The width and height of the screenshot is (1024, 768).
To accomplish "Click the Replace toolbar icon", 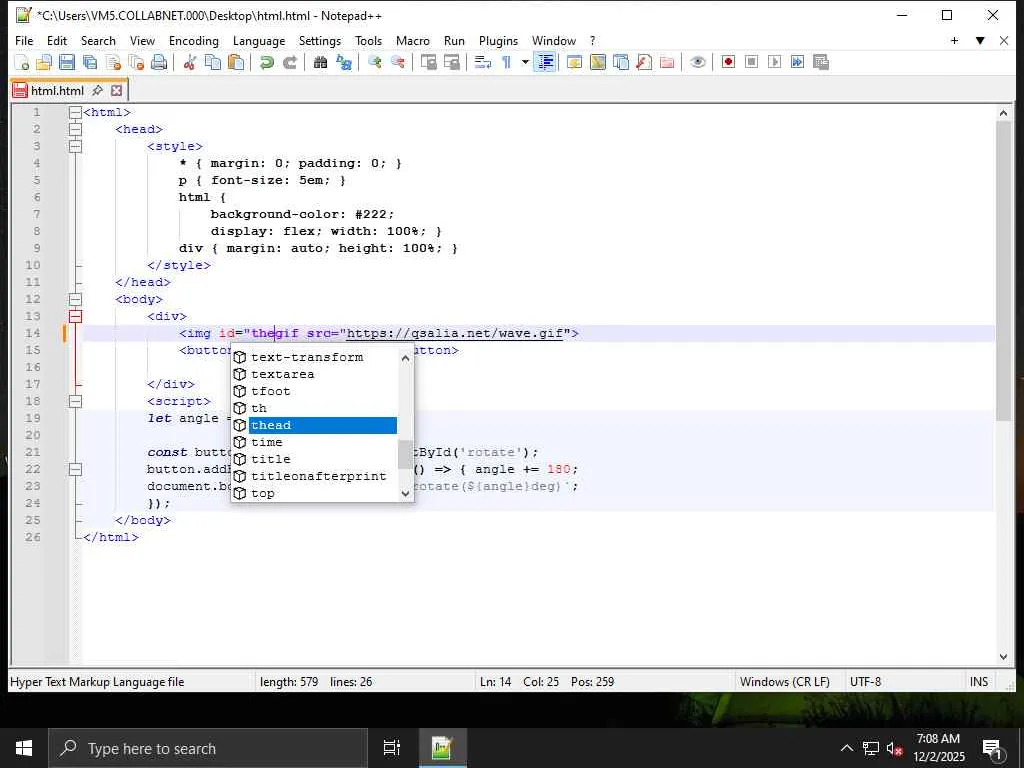I will pyautogui.click(x=344, y=63).
